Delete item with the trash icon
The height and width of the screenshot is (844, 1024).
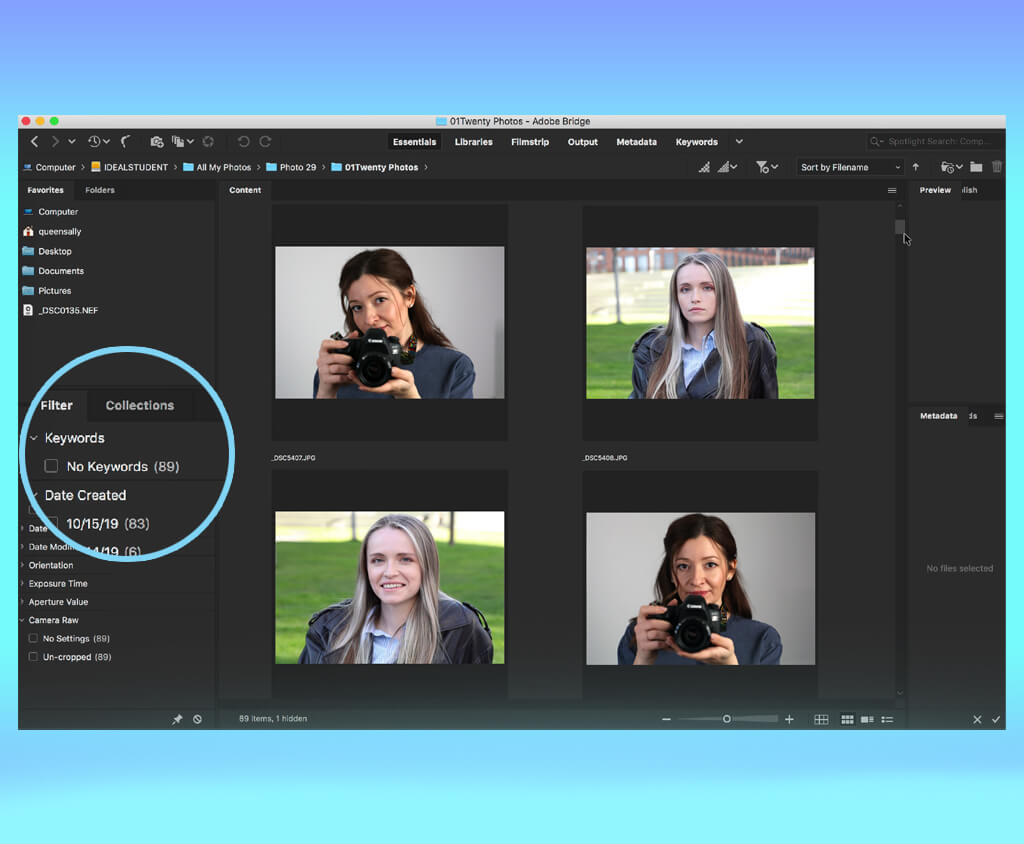(x=997, y=167)
